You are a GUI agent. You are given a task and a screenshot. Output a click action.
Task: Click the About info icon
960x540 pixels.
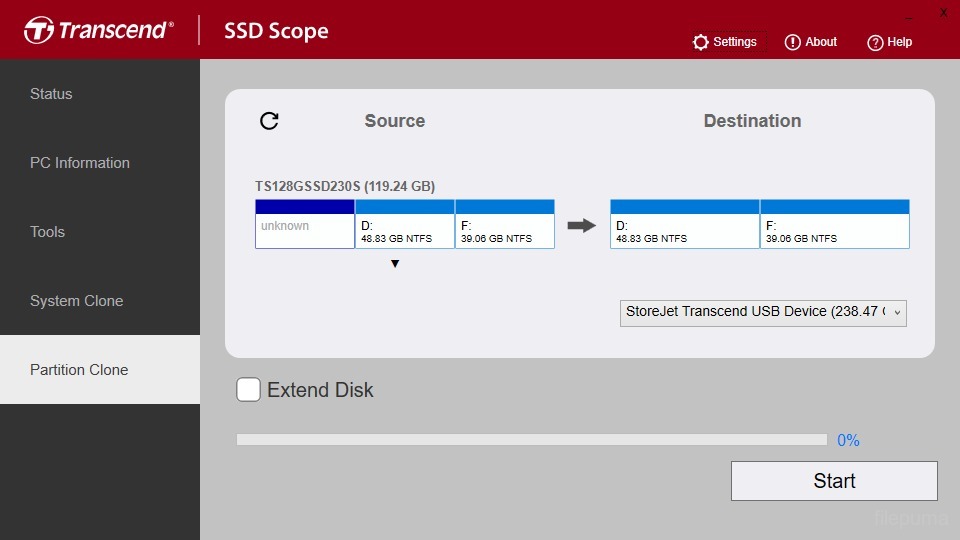coord(793,42)
